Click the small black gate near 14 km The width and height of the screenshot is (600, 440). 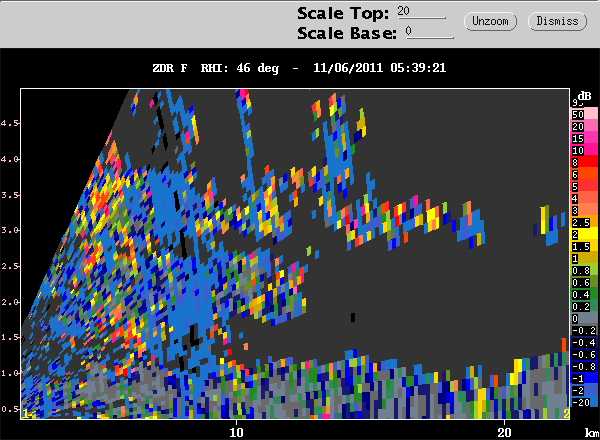click(x=353, y=317)
